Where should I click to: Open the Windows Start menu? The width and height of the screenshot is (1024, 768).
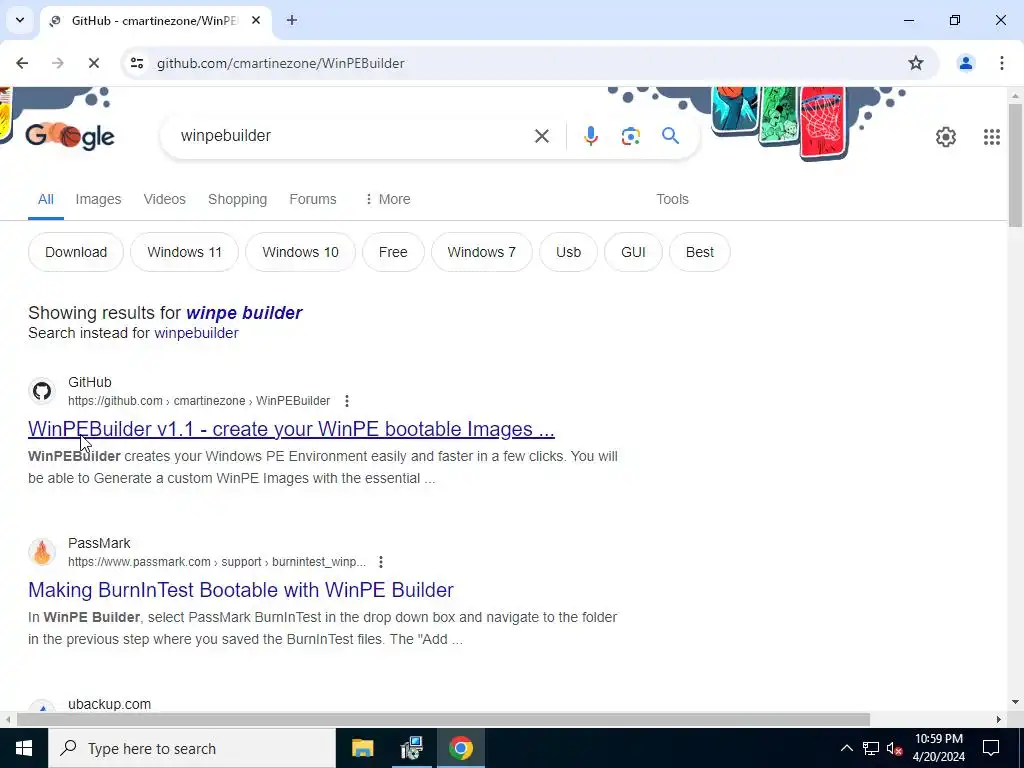[24, 748]
